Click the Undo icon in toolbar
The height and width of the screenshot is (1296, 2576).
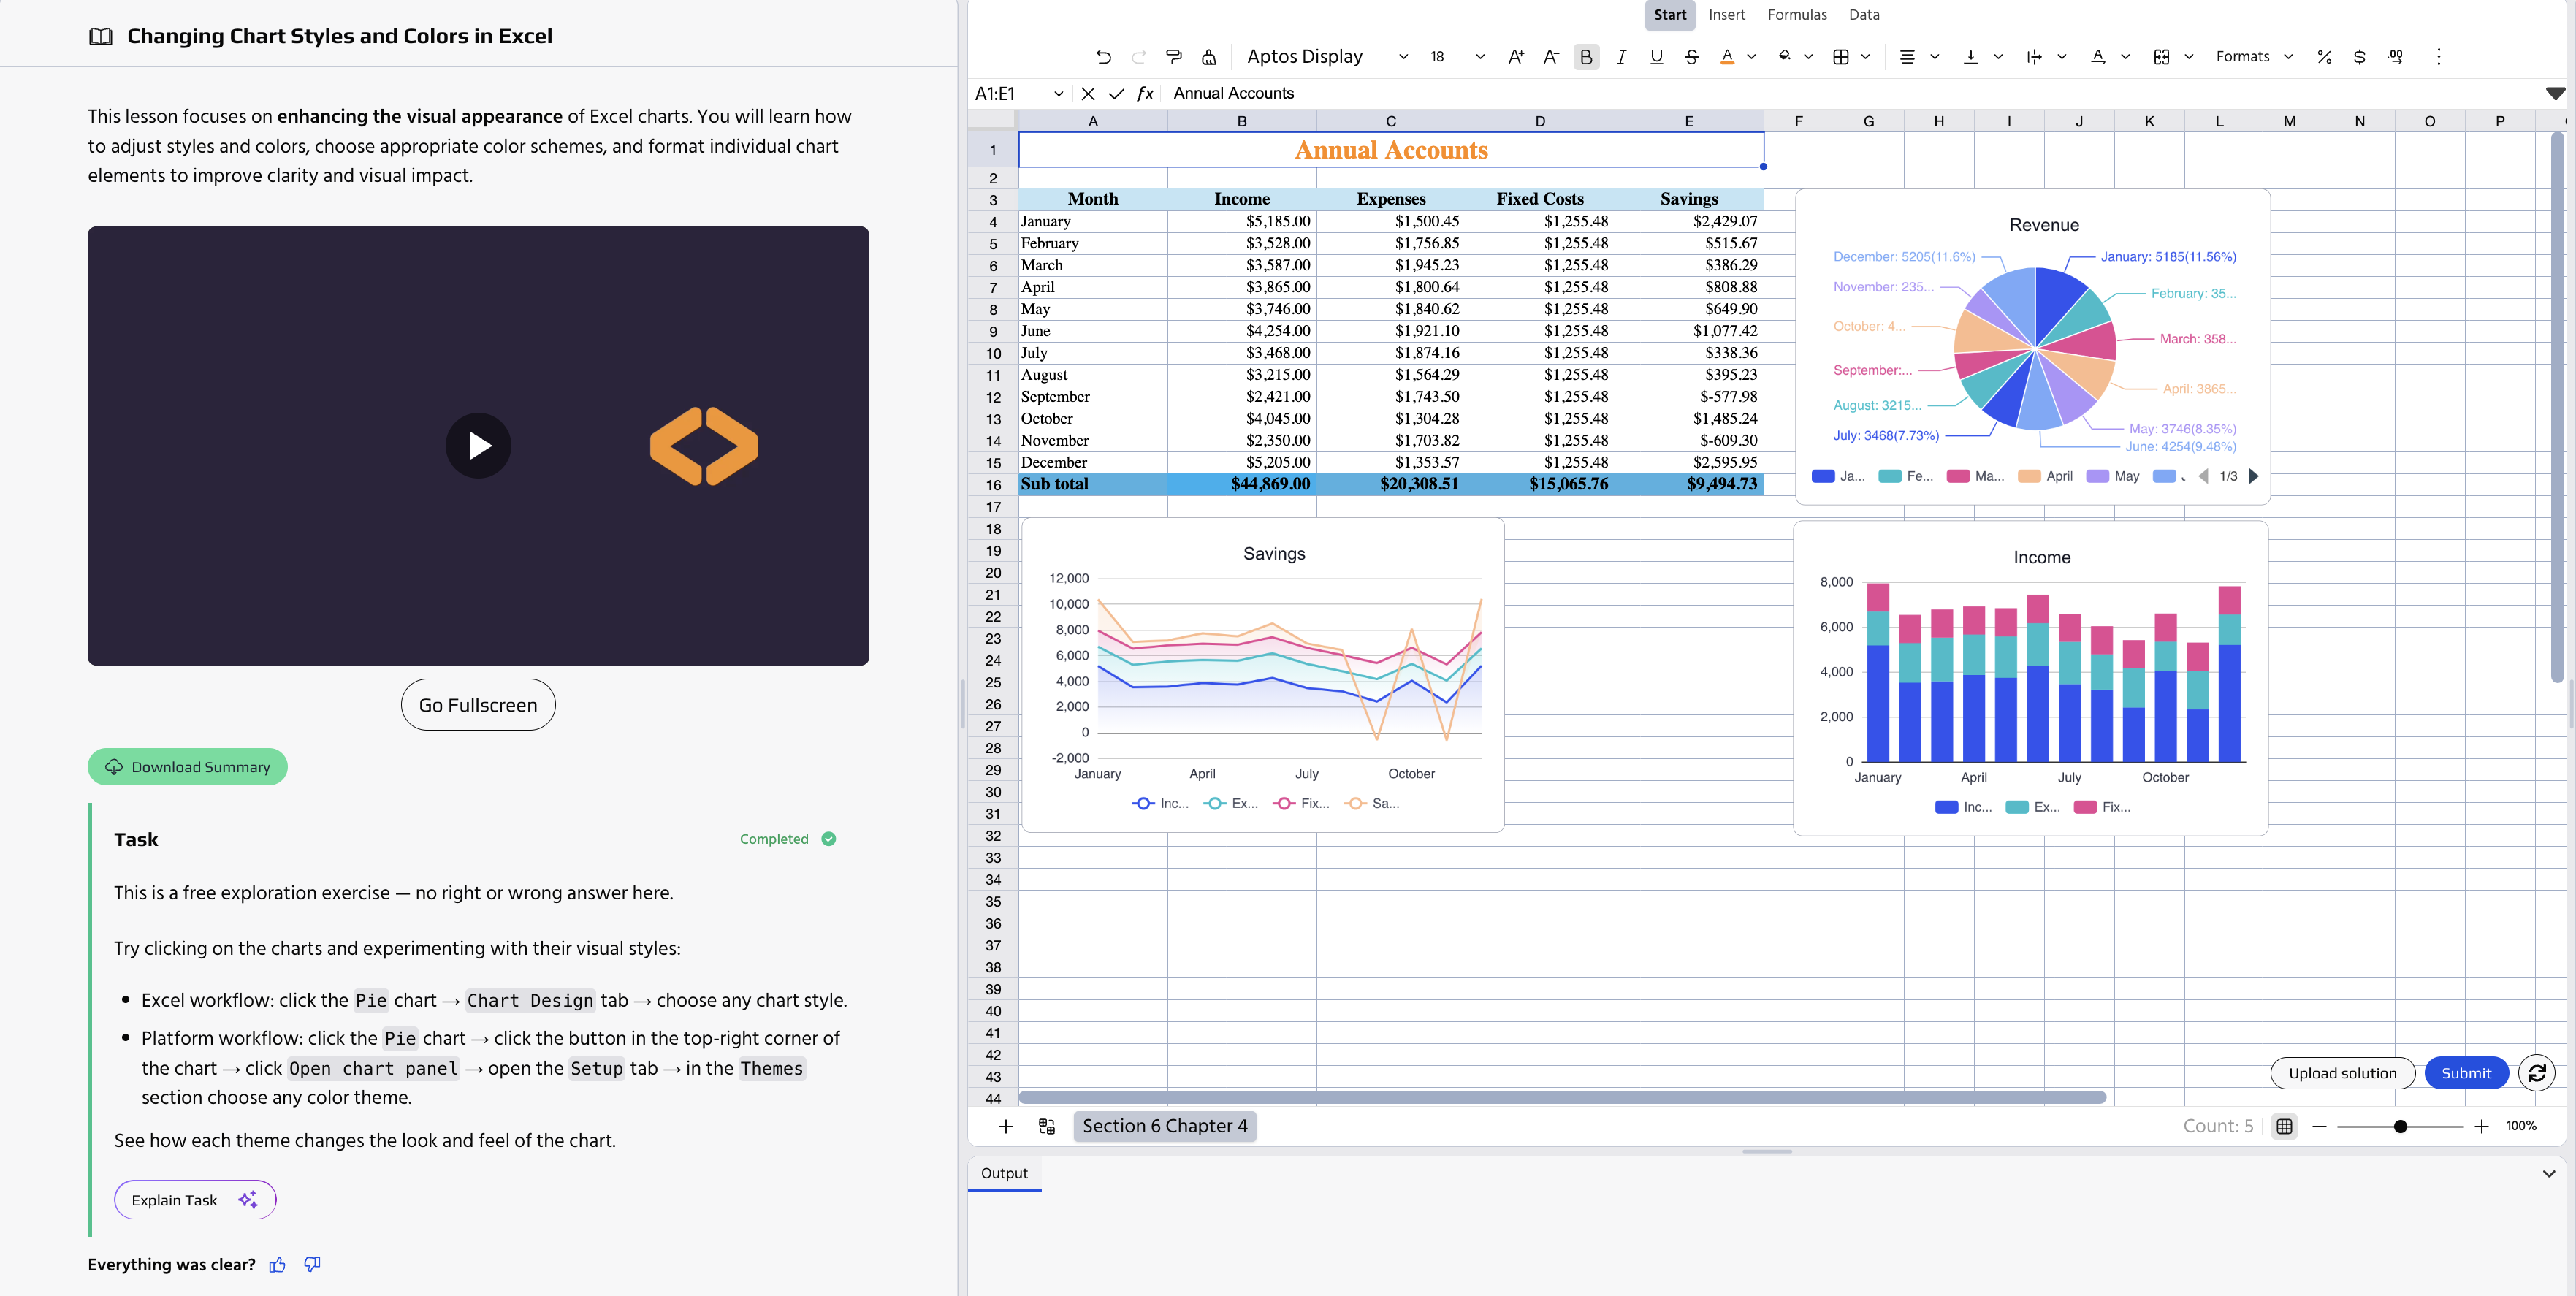1103,57
